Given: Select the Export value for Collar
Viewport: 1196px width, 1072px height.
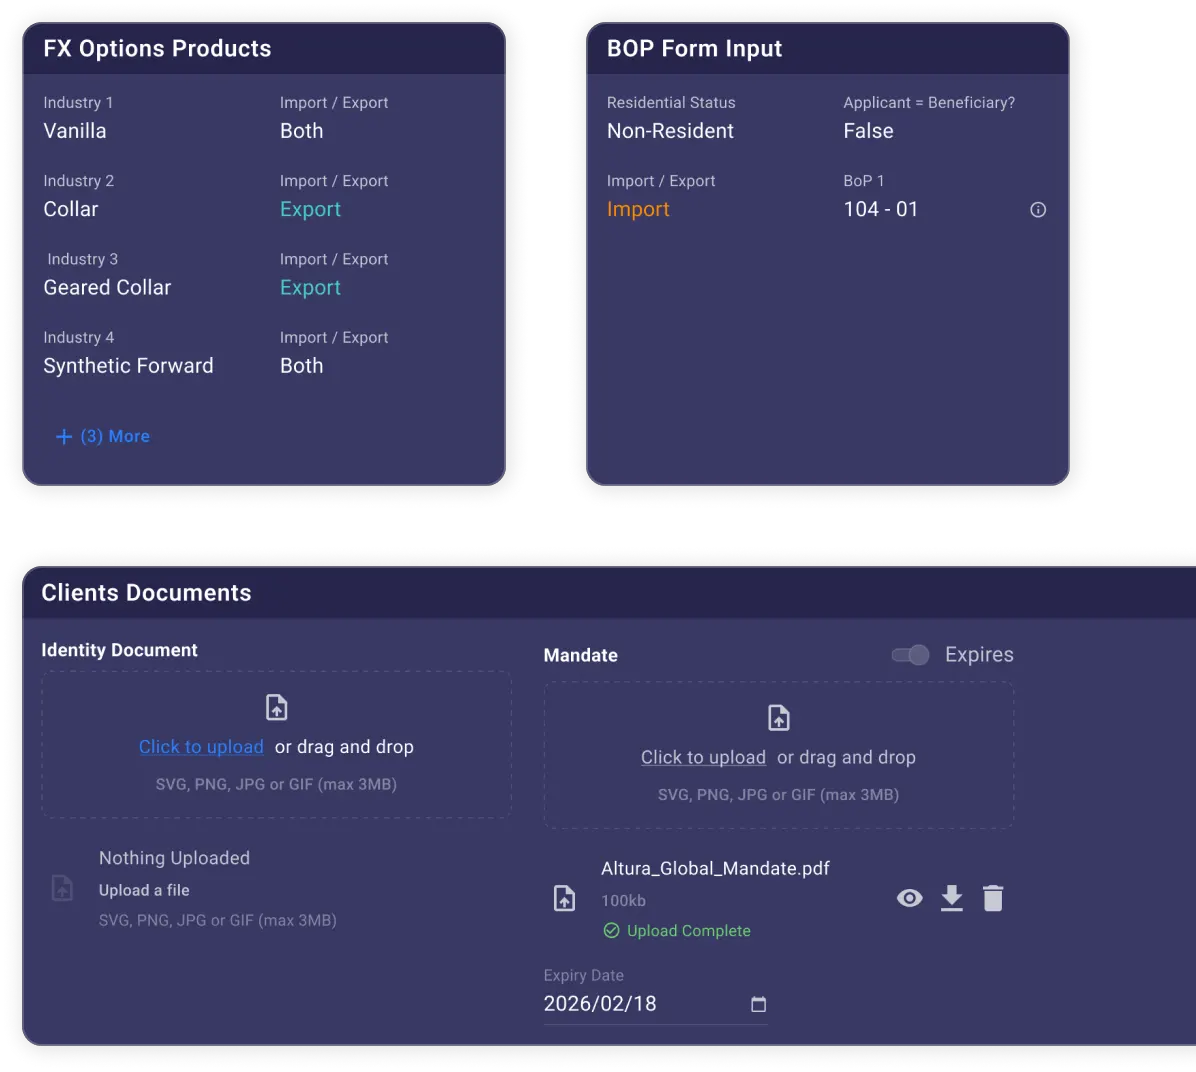Looking at the screenshot, I should [x=310, y=210].
